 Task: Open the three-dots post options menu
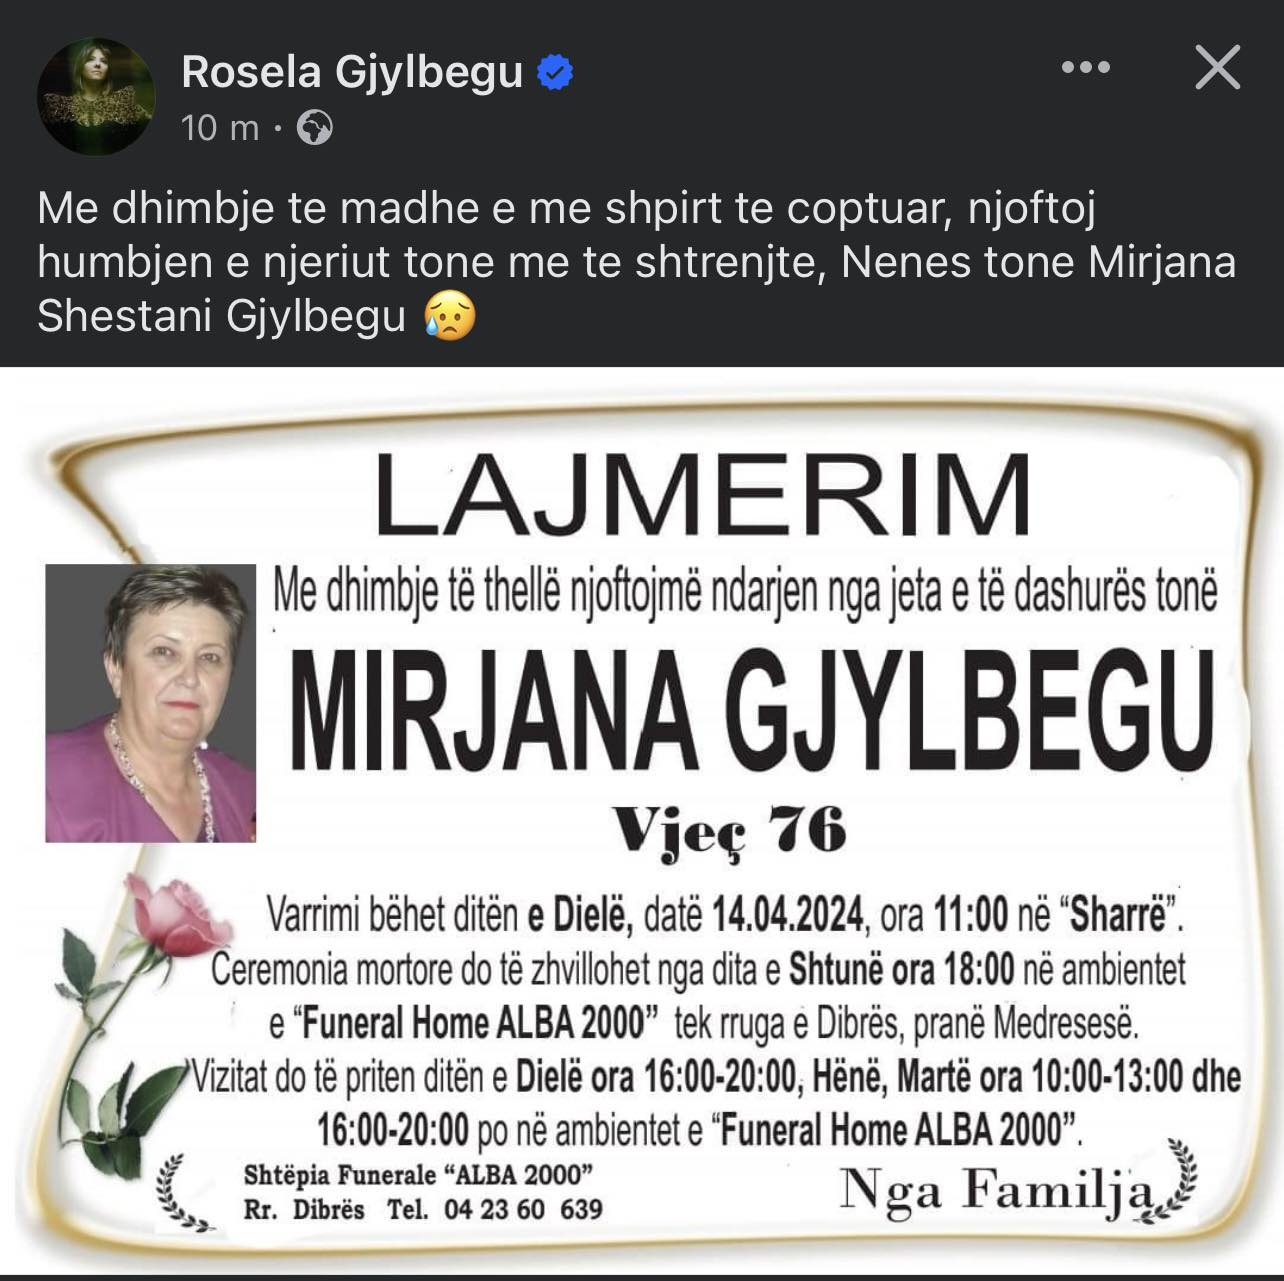coord(1086,67)
